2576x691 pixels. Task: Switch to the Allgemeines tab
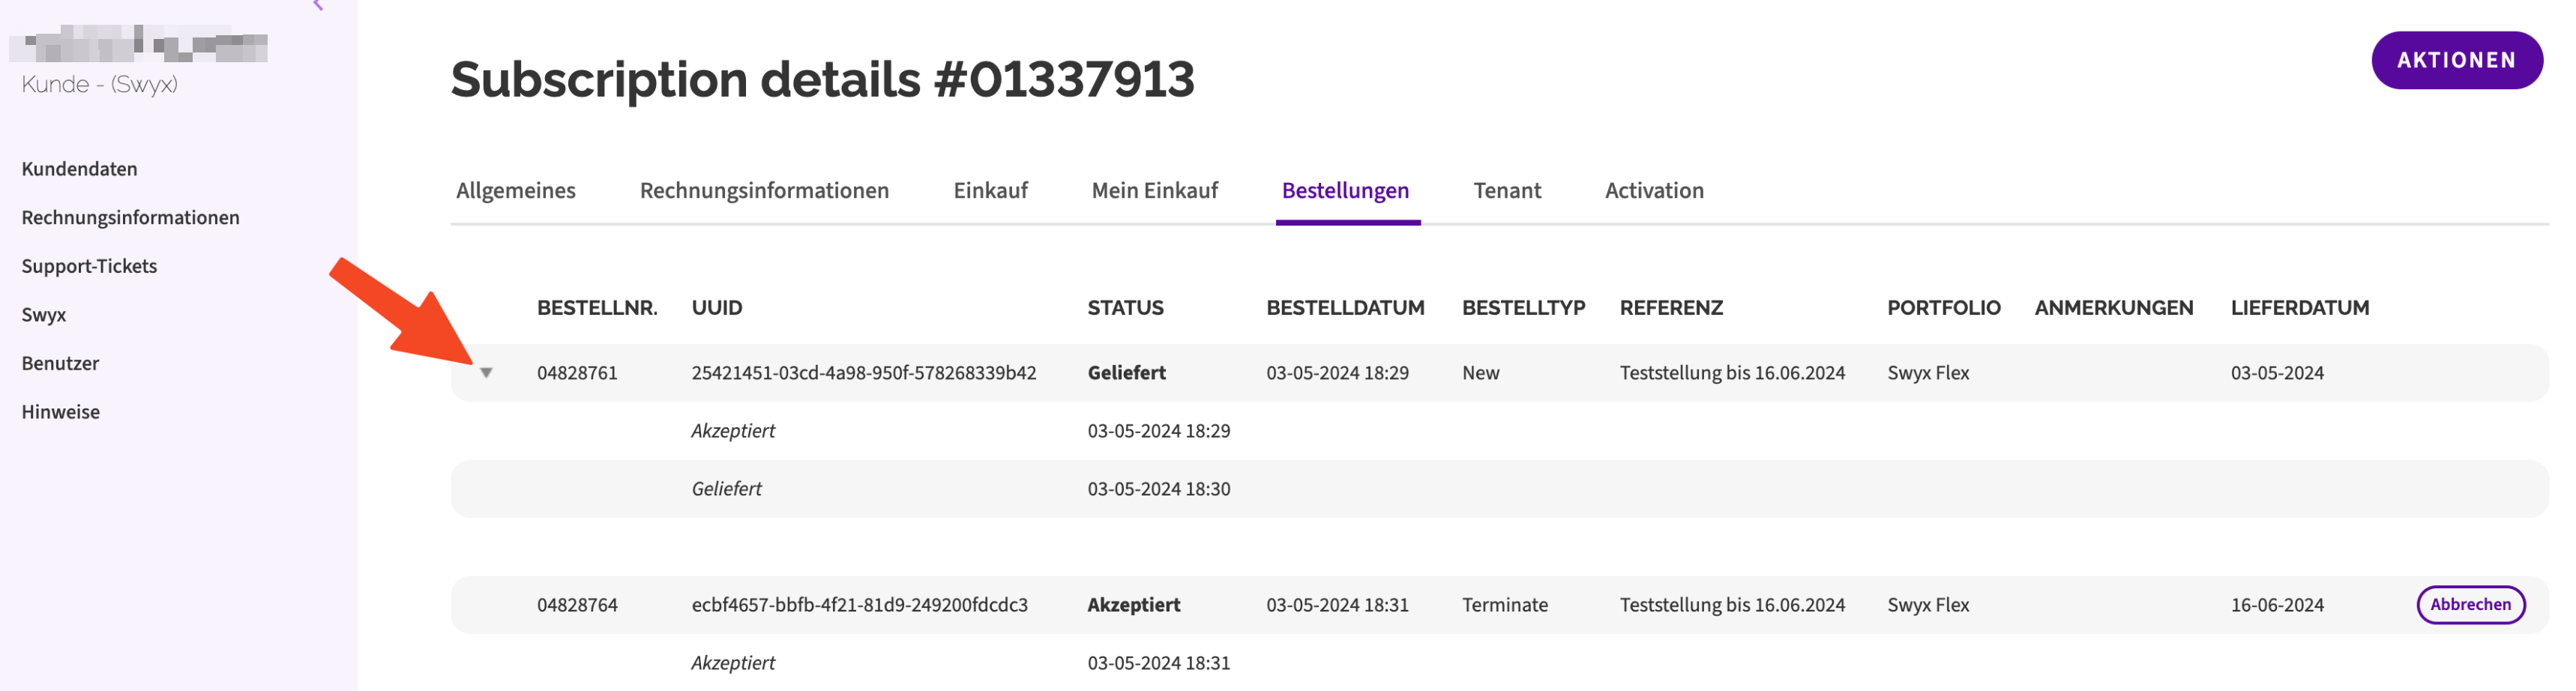[x=516, y=190]
